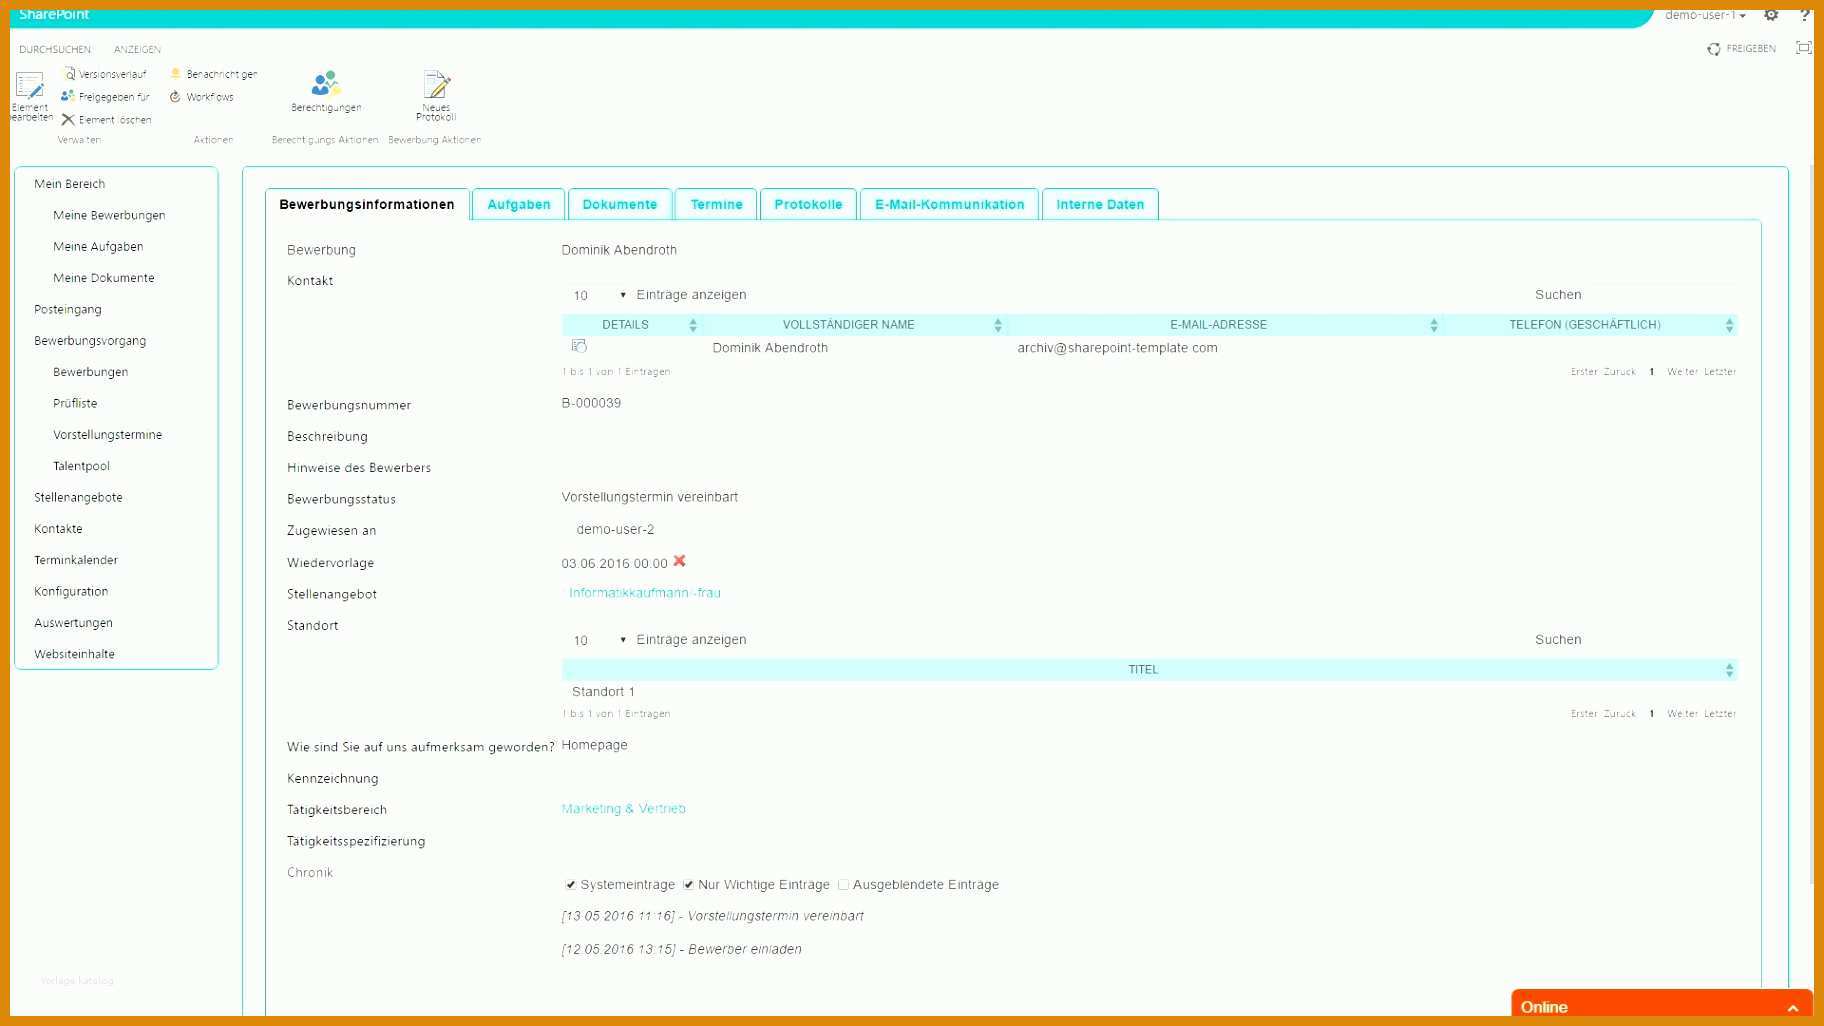Open Versionsverlauf in the ribbon
1824x1026 pixels.
point(105,74)
